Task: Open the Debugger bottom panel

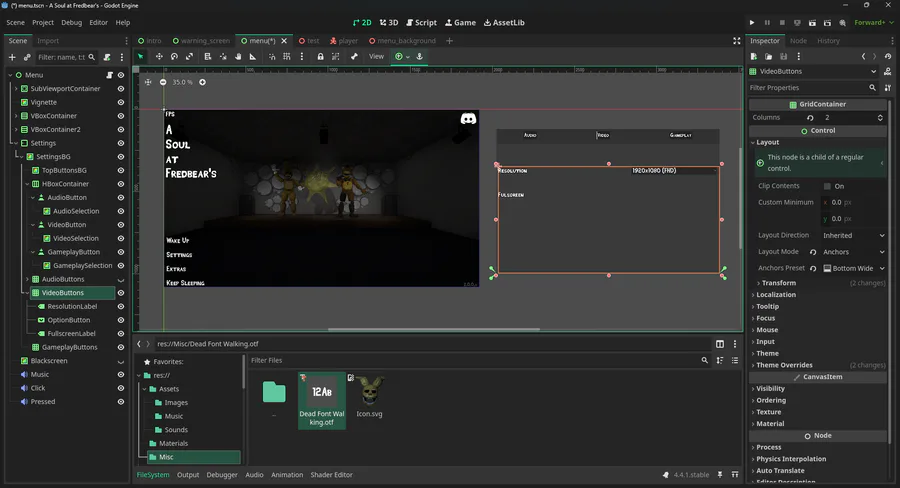Action: pos(222,475)
